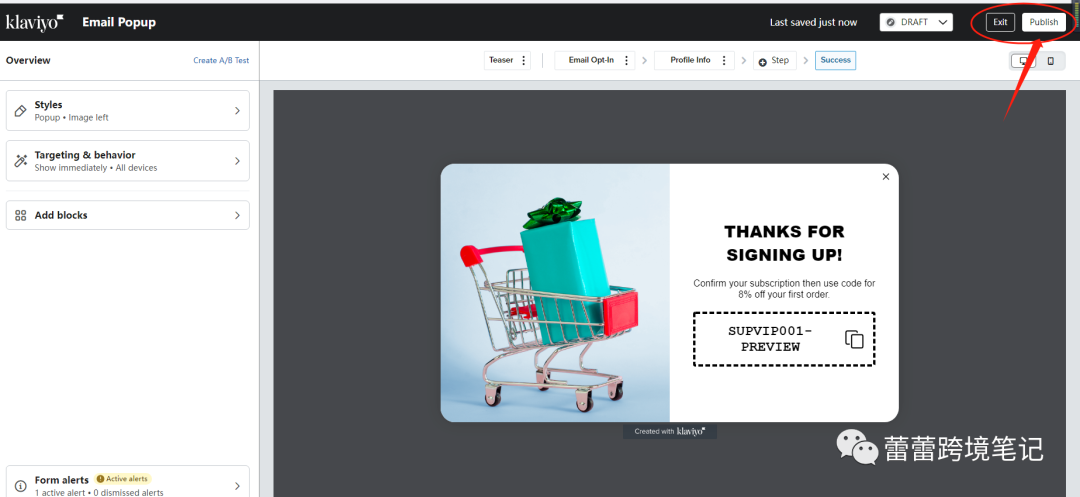This screenshot has width=1080, height=497.
Task: Open Email Opt-In three-dot menu
Action: tap(626, 61)
